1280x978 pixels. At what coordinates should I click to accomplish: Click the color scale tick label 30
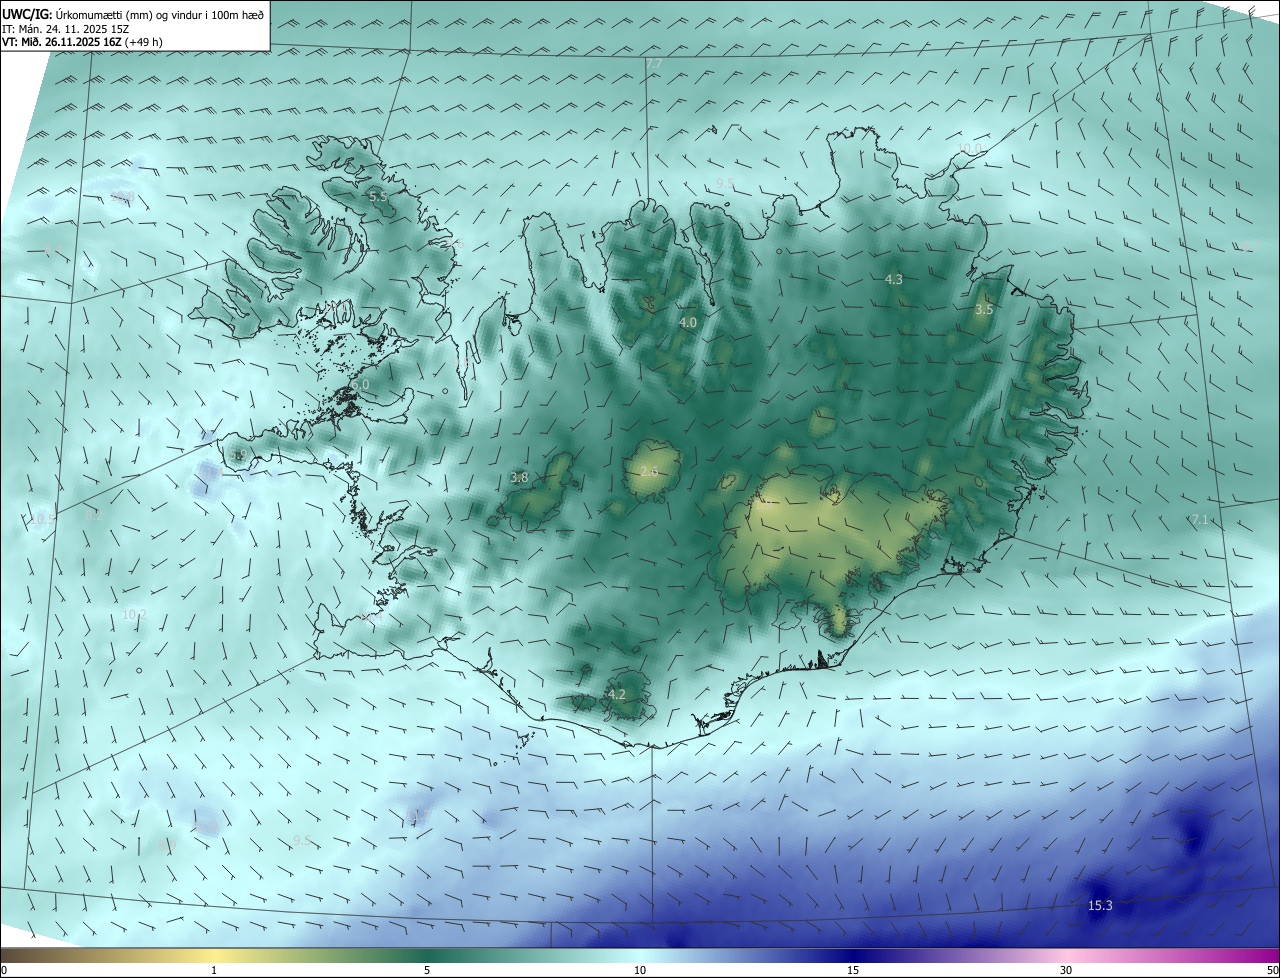[x=1066, y=970]
